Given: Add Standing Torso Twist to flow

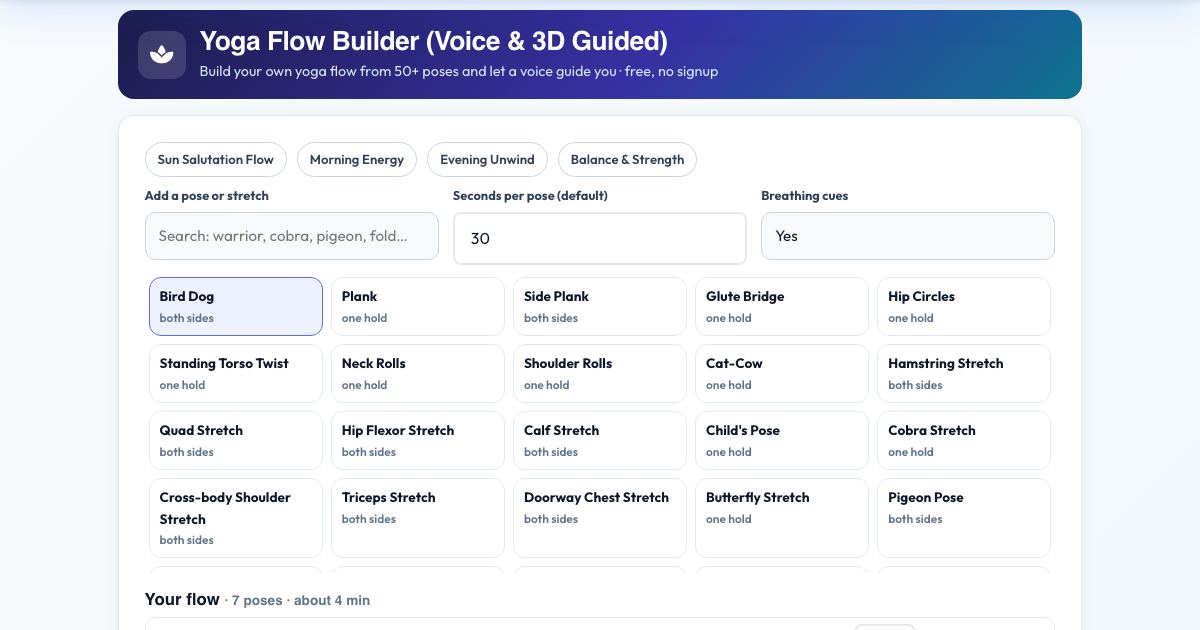Looking at the screenshot, I should (x=236, y=373).
